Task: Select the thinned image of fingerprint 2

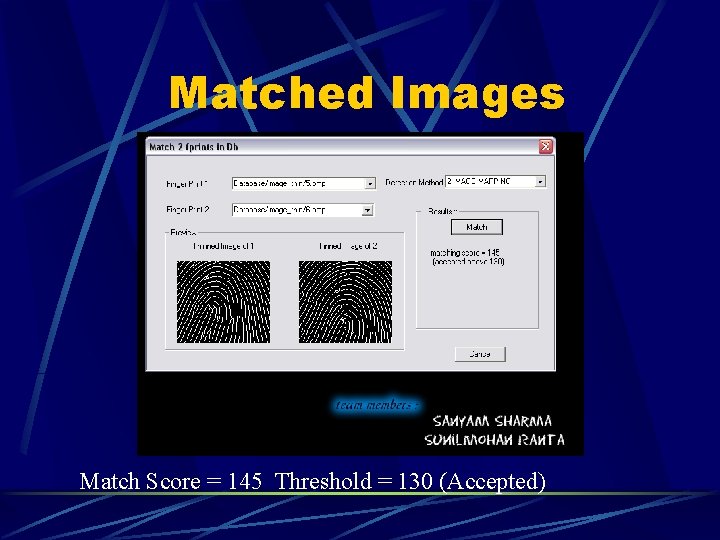Action: click(345, 302)
